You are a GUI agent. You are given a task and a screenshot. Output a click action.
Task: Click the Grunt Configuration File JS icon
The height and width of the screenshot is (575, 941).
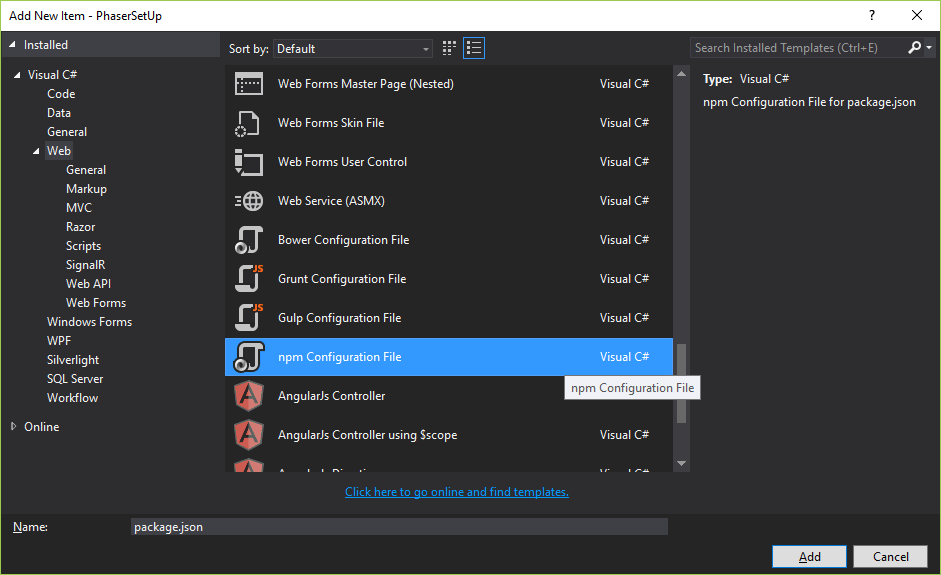pyautogui.click(x=248, y=279)
